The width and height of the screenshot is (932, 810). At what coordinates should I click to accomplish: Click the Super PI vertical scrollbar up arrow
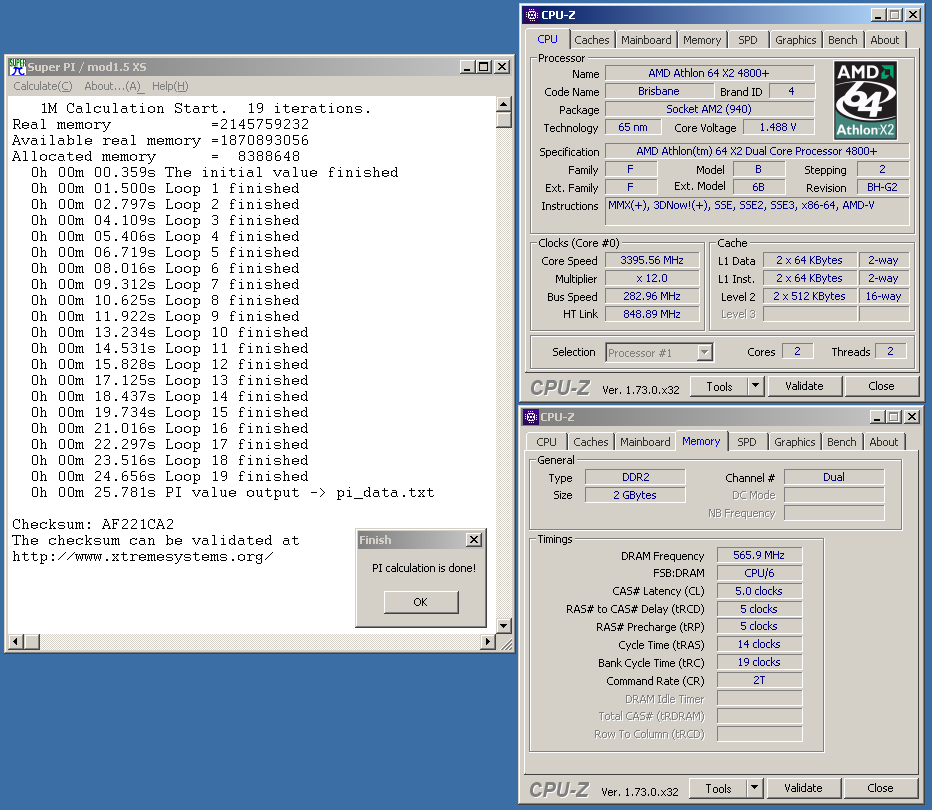(503, 104)
